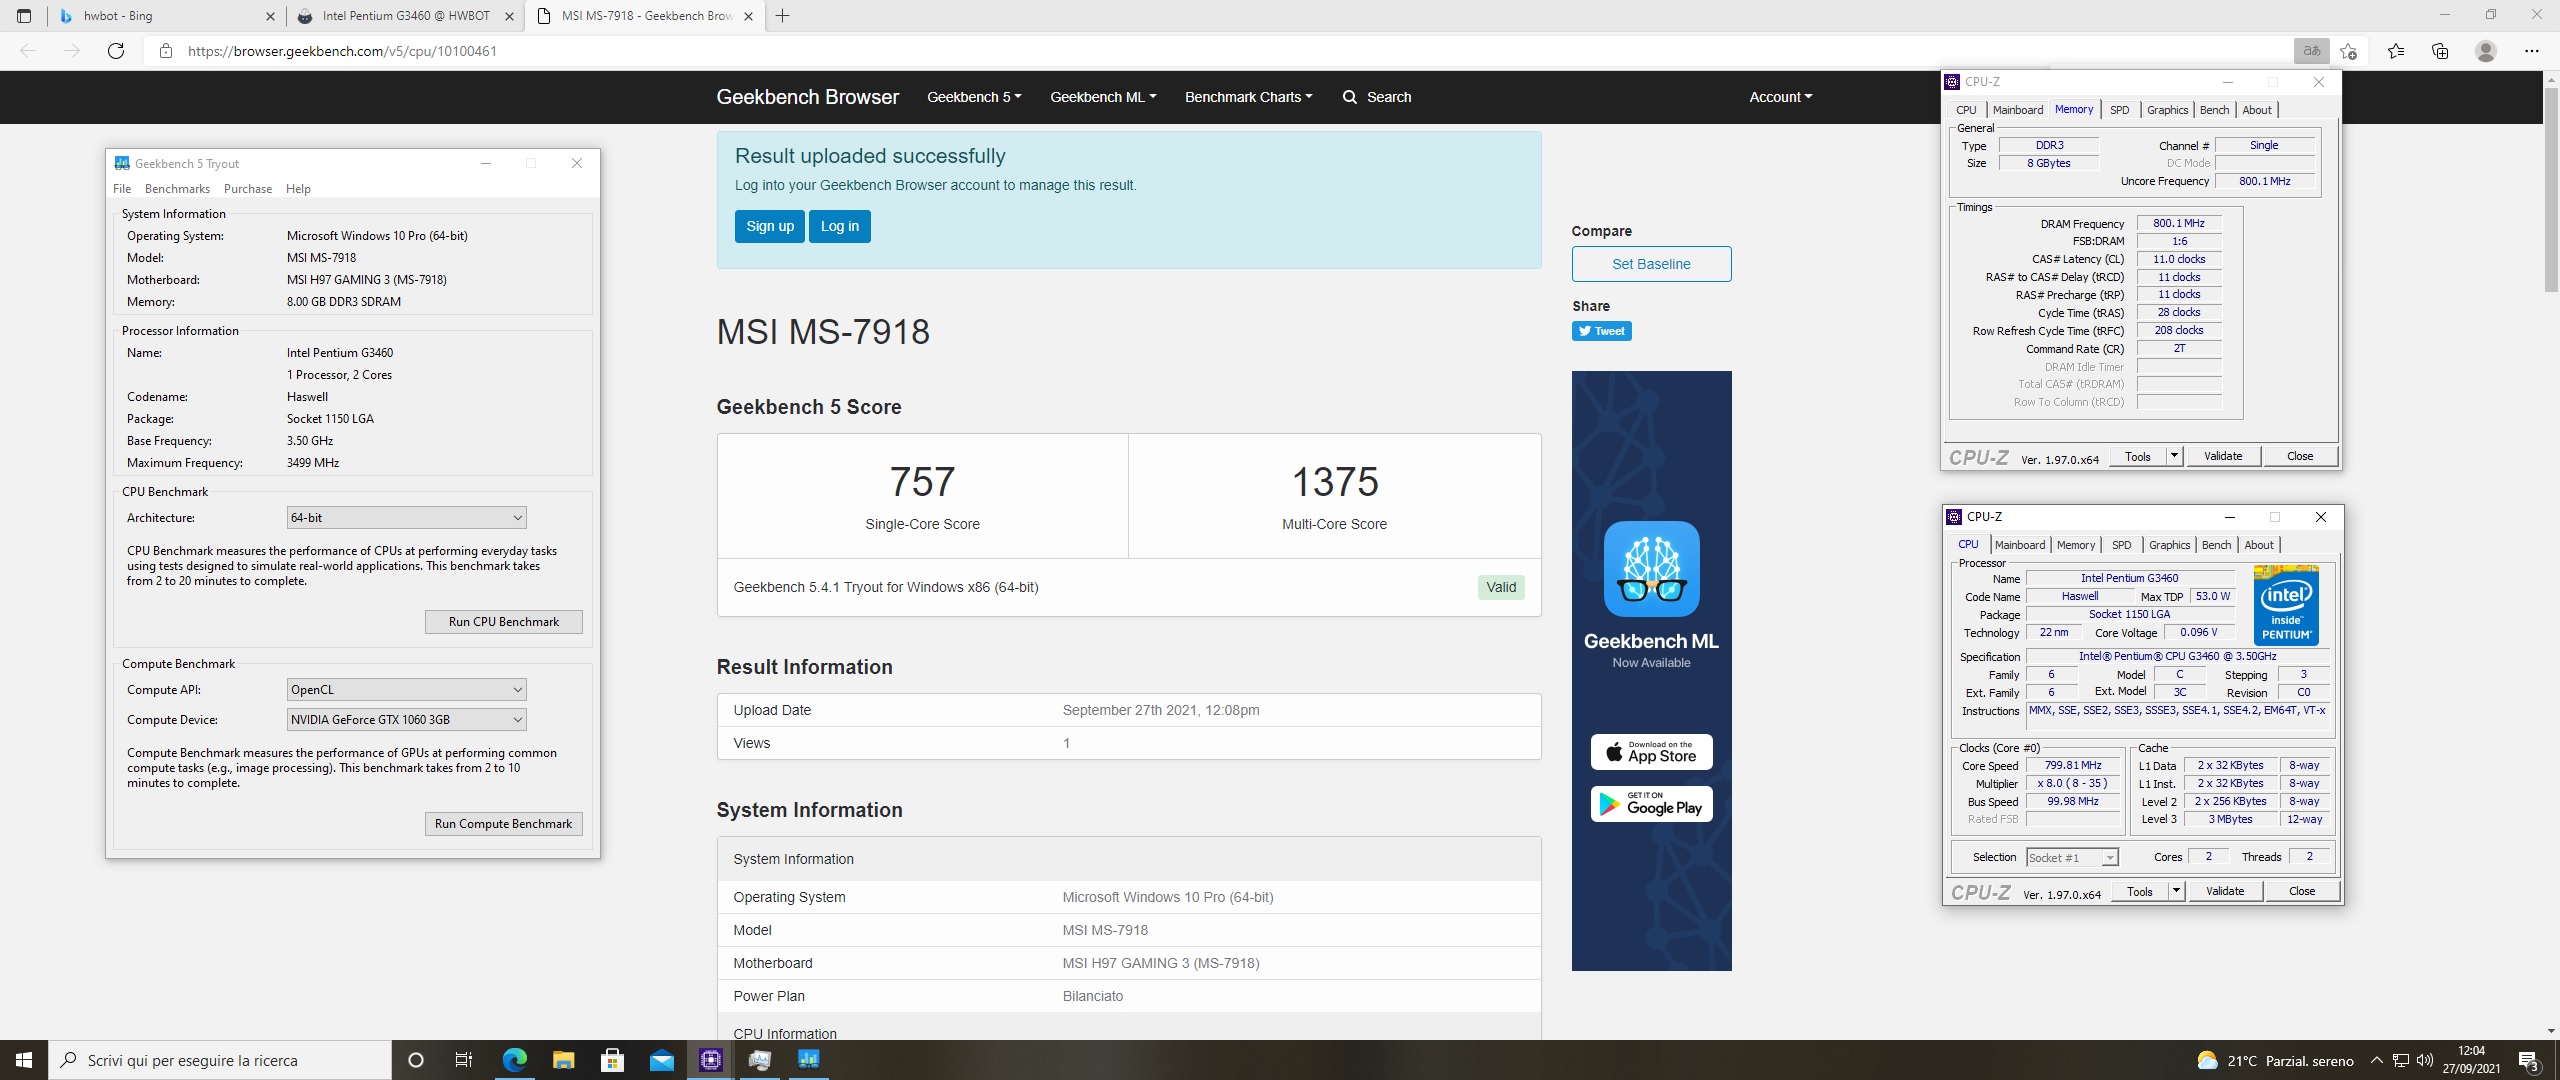This screenshot has height=1080, width=2560.
Task: Open the Favorites list icon
Action: pos(2396,51)
